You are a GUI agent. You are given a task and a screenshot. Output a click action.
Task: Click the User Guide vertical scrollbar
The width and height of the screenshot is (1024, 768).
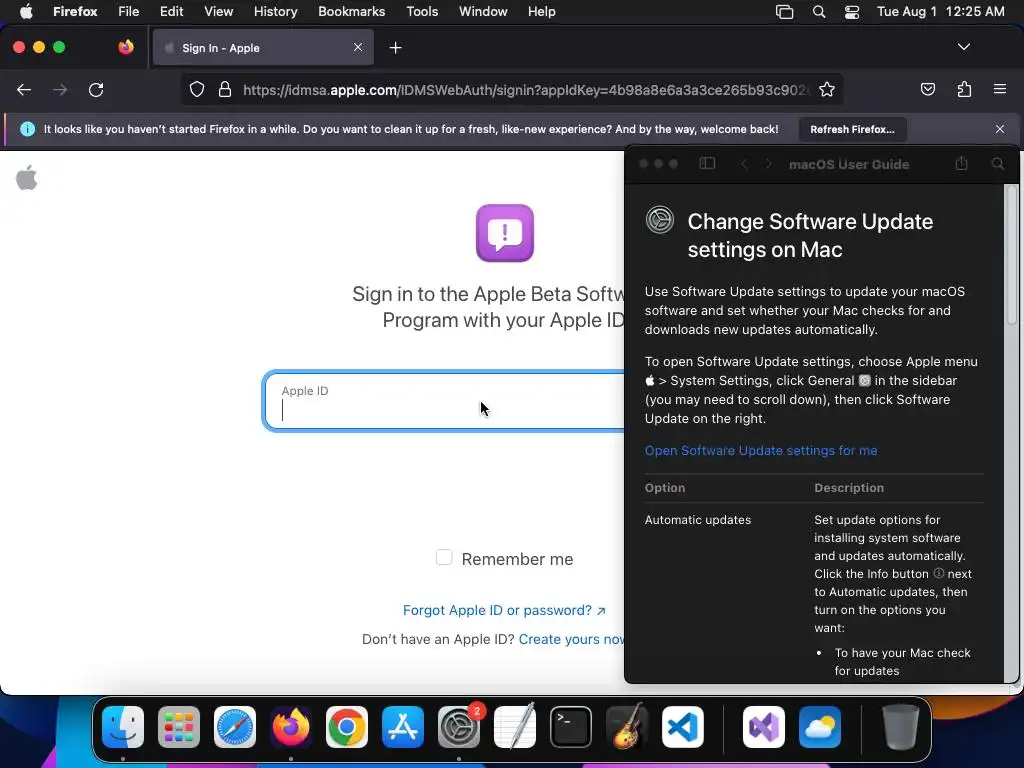1012,255
